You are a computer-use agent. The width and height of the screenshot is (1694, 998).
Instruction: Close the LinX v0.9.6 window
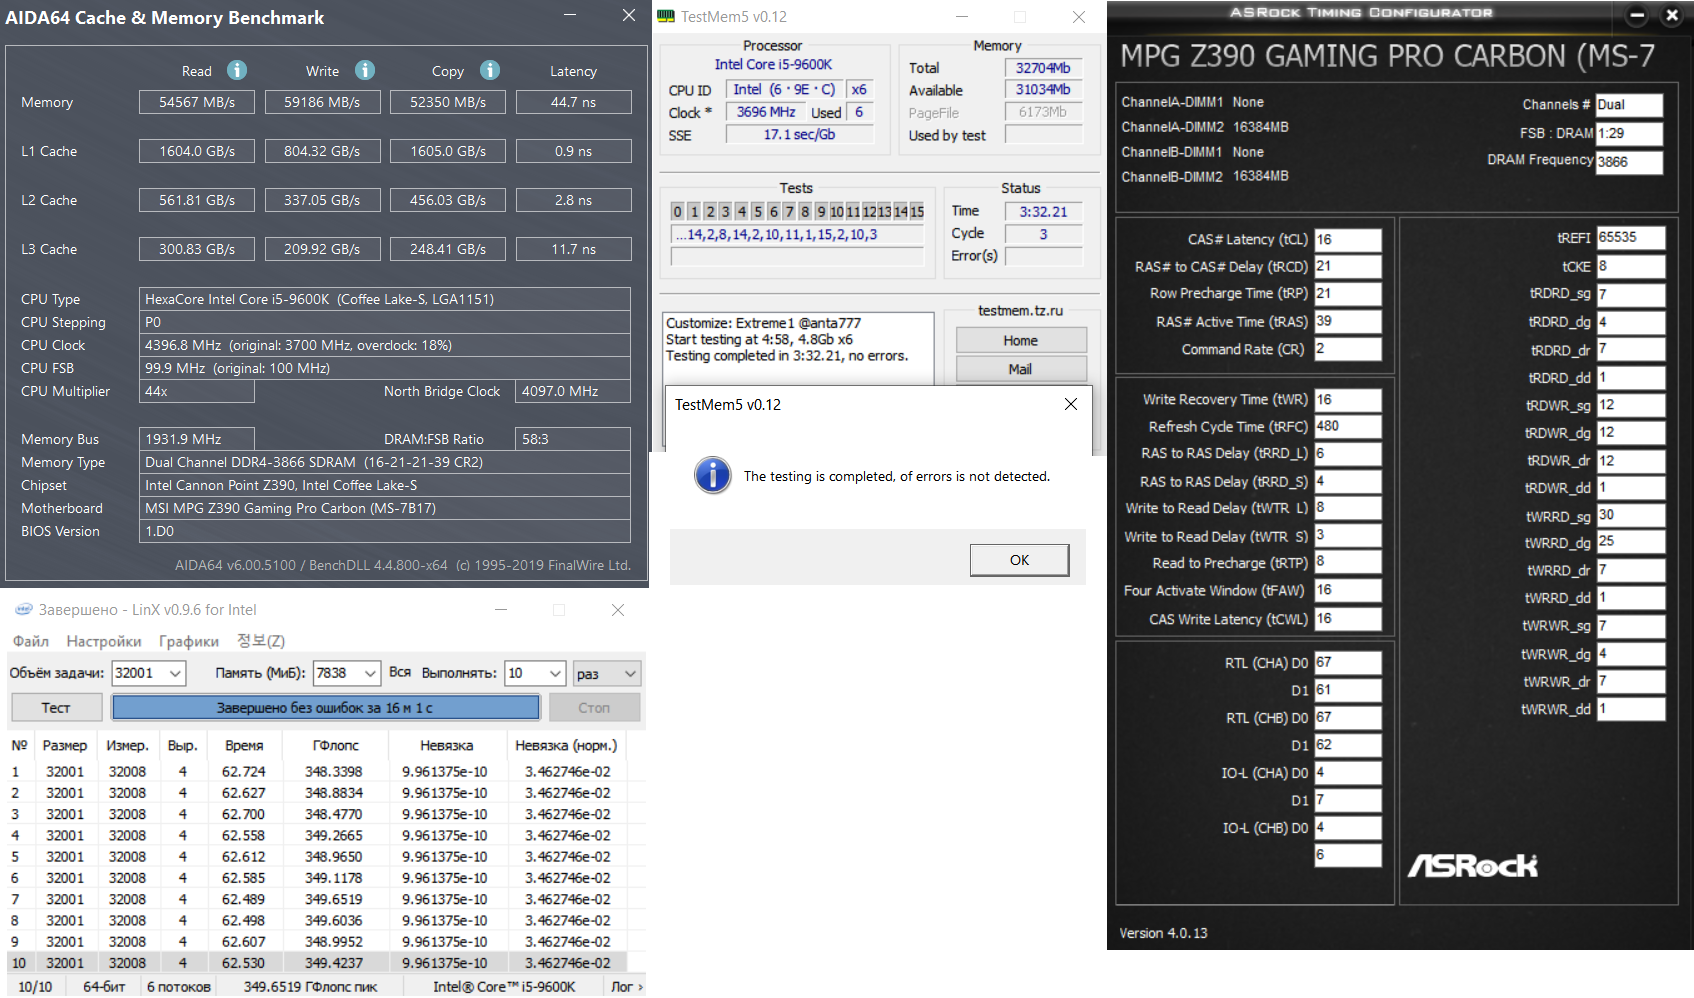(x=618, y=610)
